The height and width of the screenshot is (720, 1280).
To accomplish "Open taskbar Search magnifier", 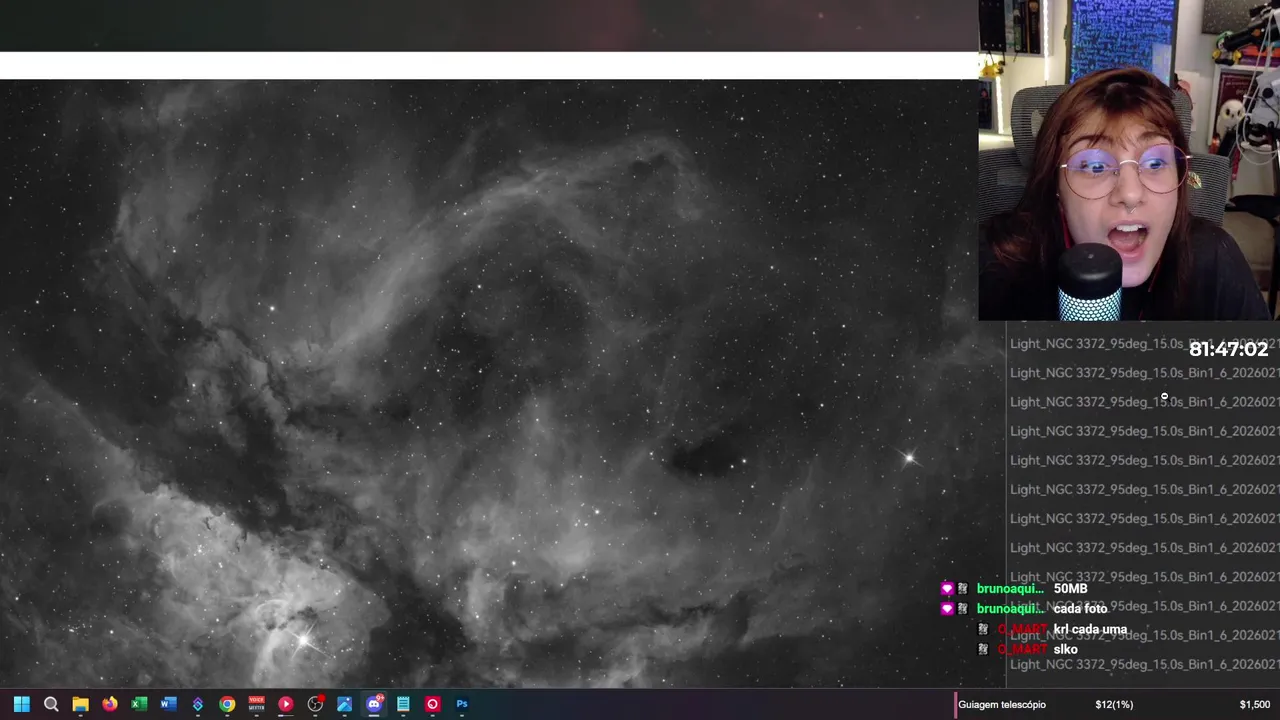I will (x=51, y=704).
